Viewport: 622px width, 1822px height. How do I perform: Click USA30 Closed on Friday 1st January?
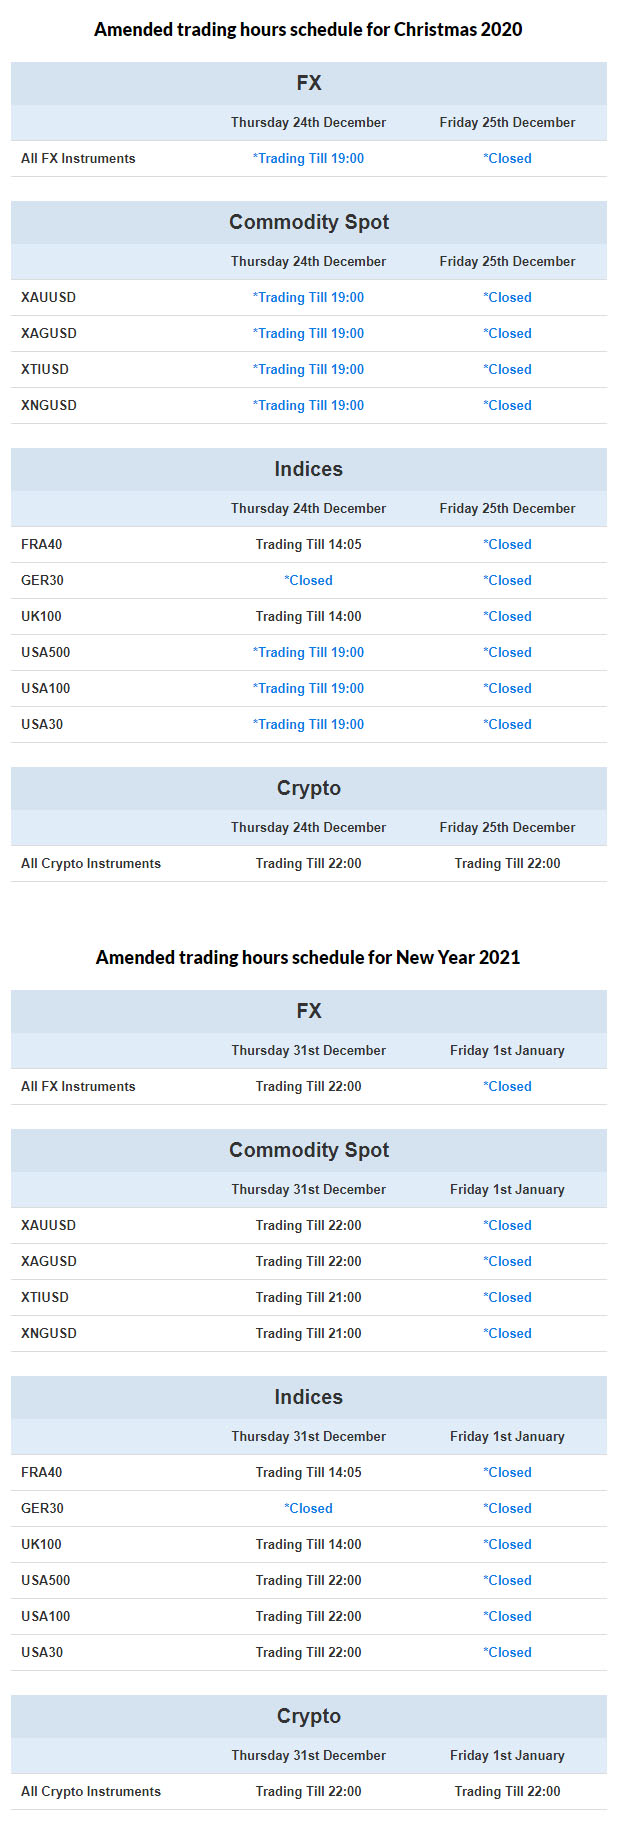tap(507, 1652)
